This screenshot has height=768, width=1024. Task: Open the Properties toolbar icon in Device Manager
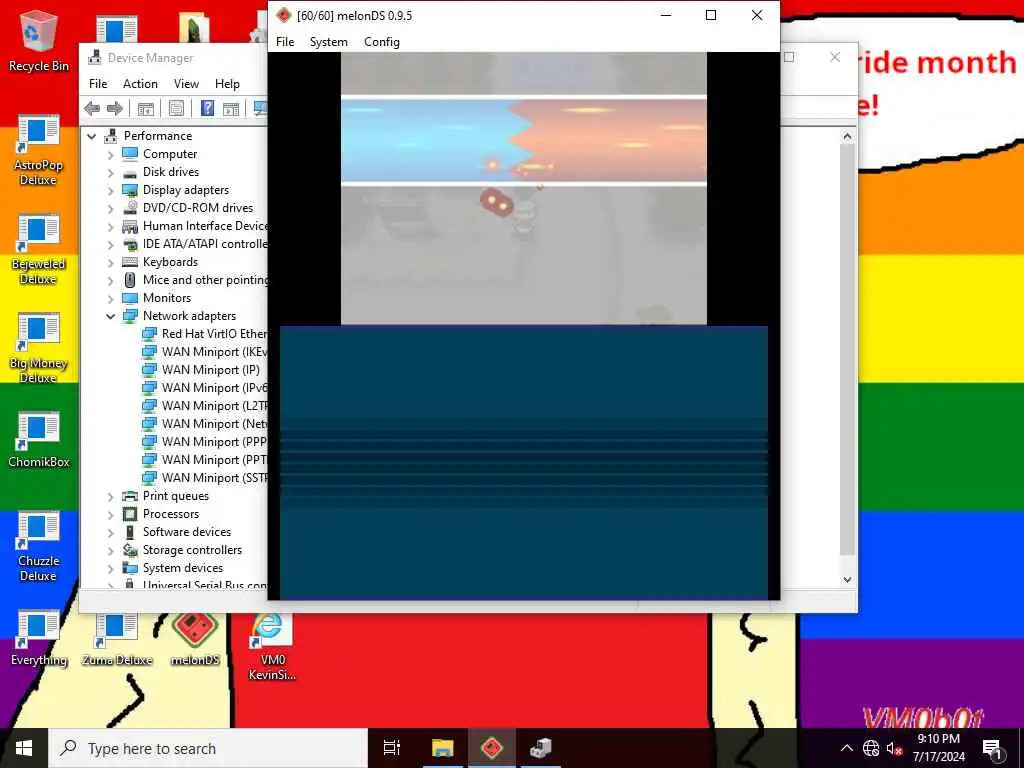tap(176, 108)
